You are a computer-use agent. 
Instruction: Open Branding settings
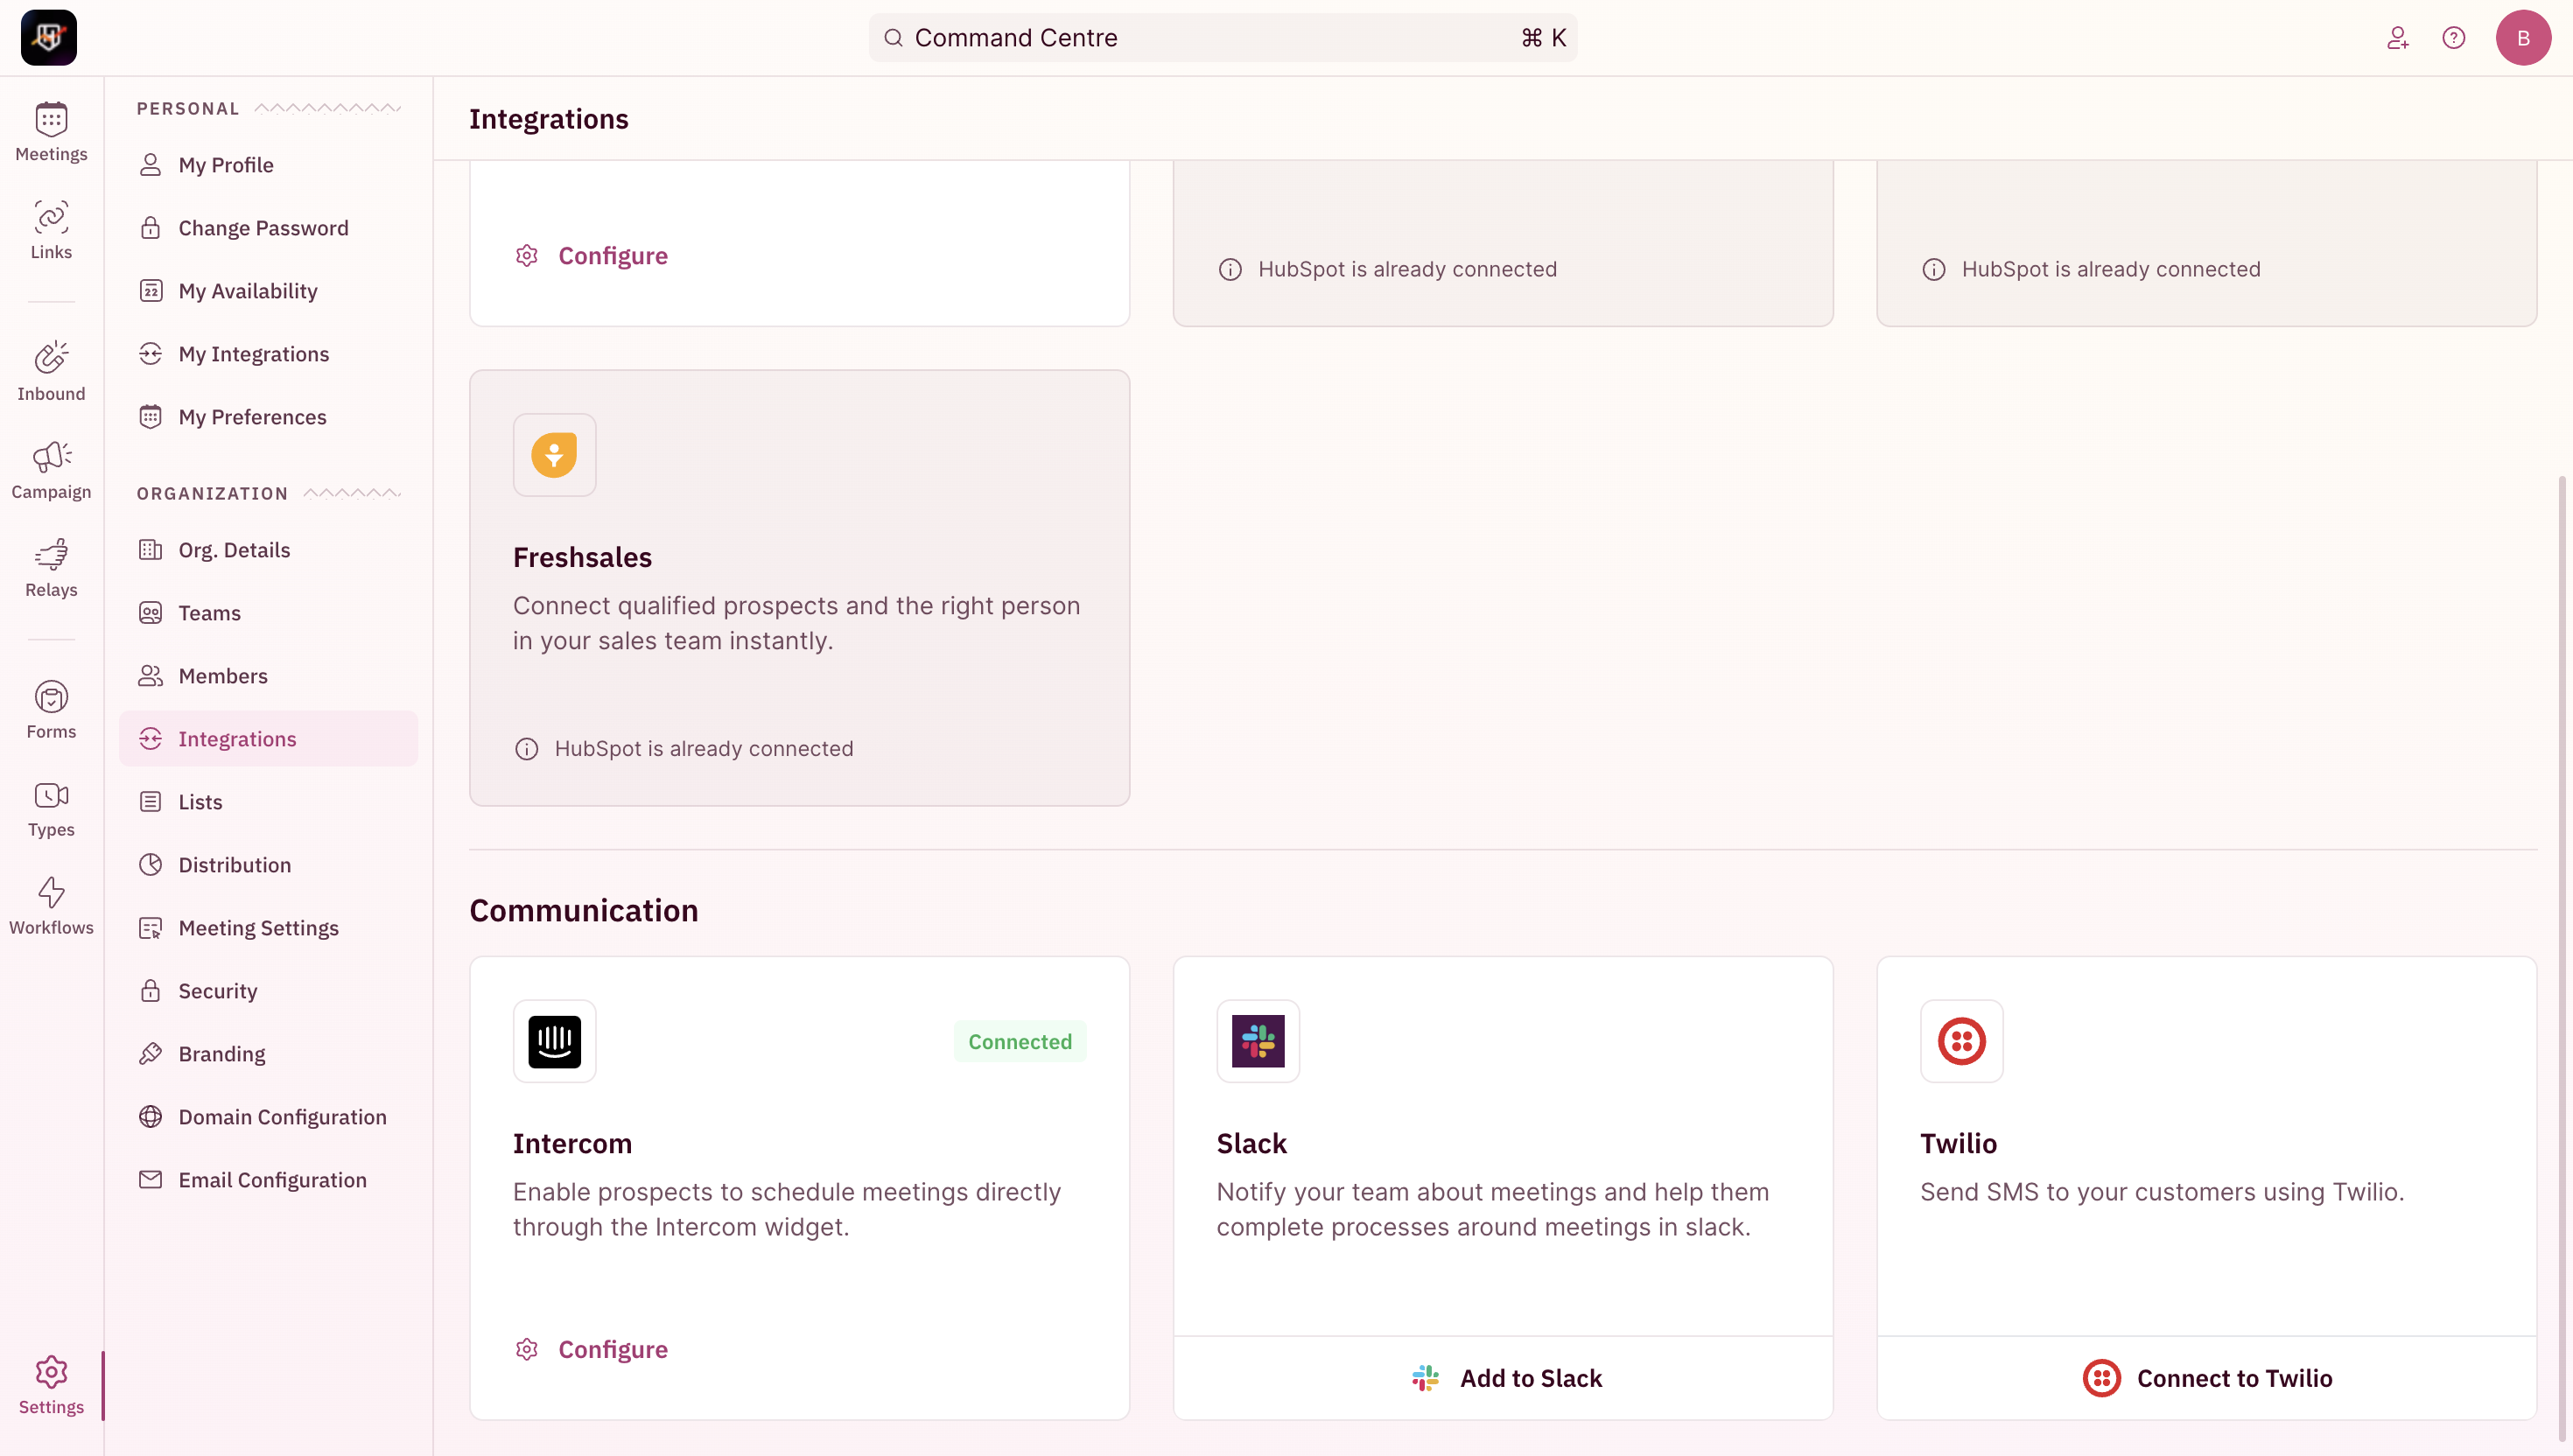pyautogui.click(x=268, y=1054)
